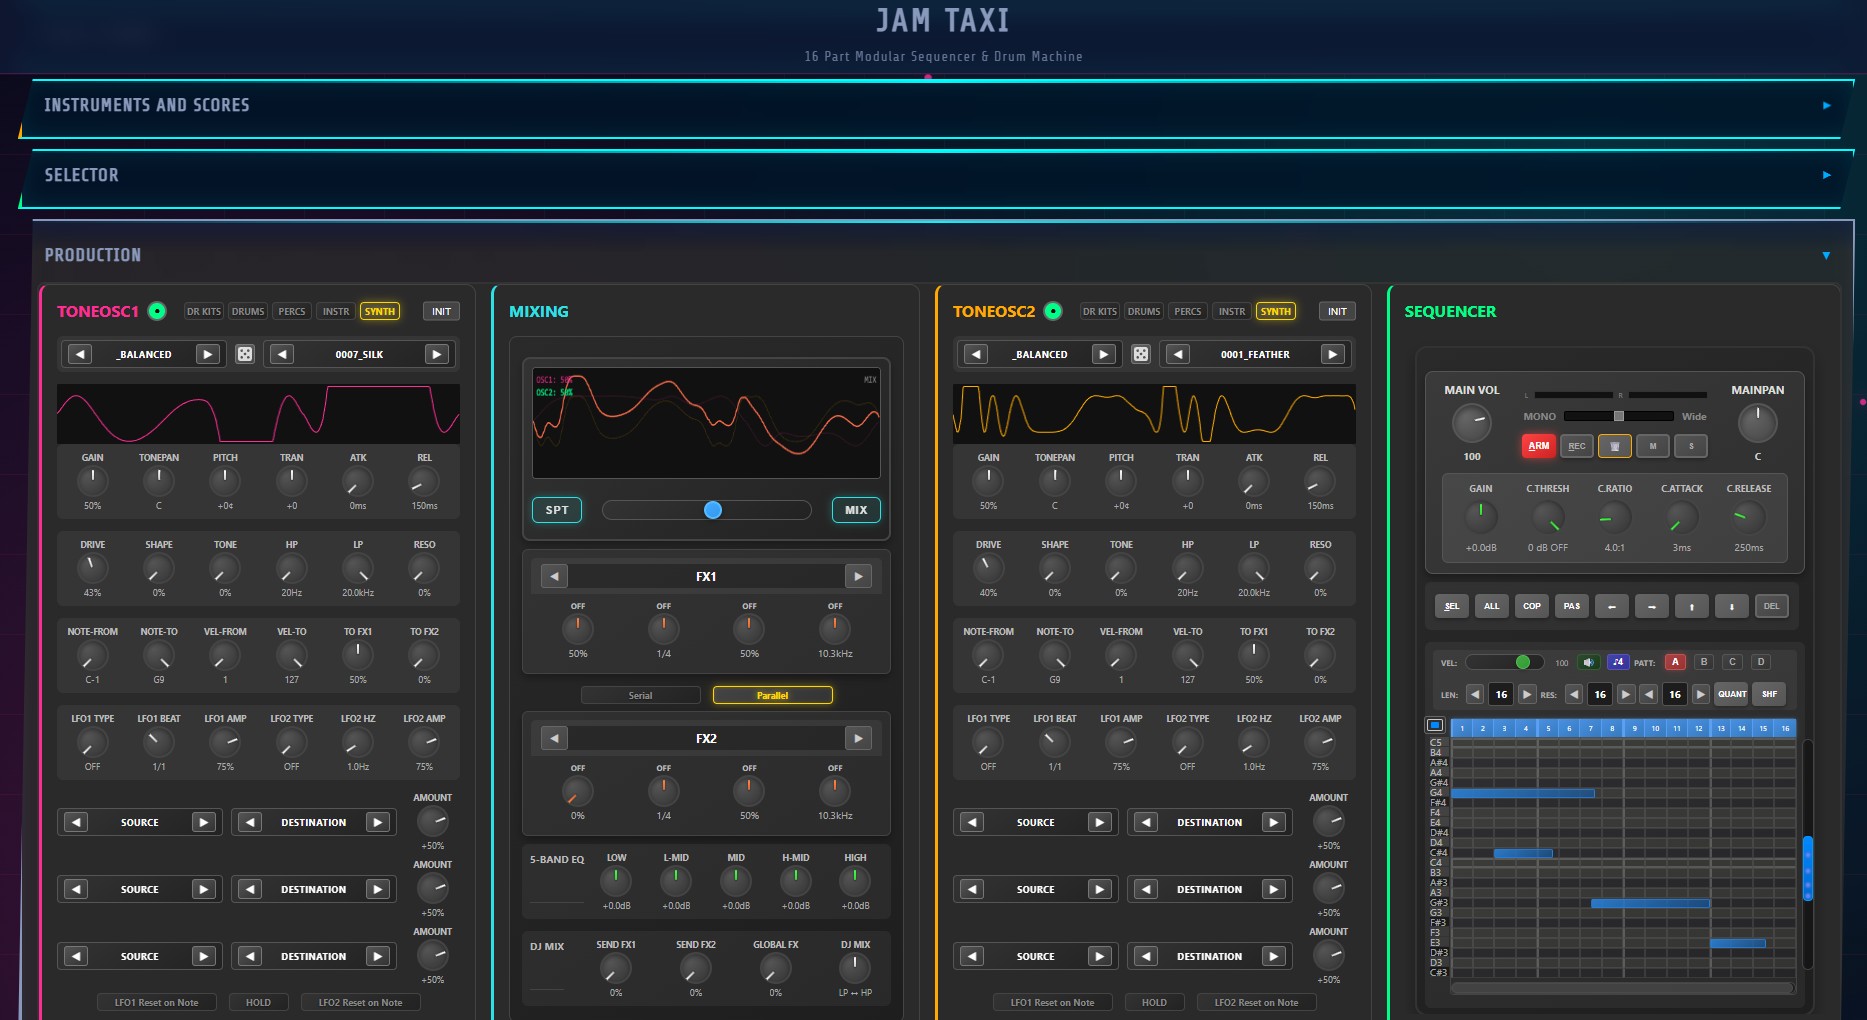This screenshot has width=1867, height=1020.
Task: Expand the INSTRUMENTS AND SCORES panel
Action: point(1827,104)
